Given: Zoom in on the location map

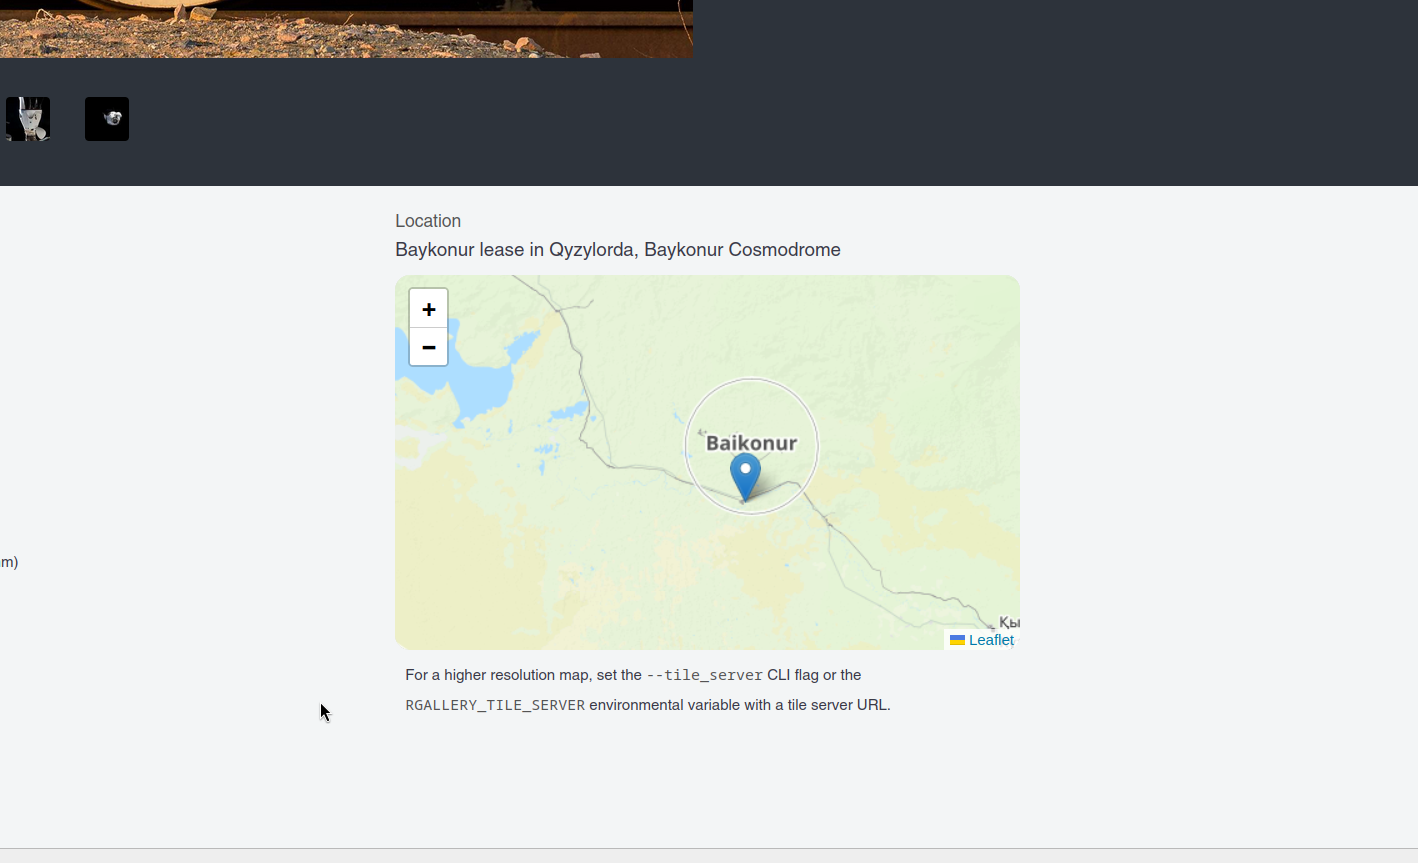Looking at the screenshot, I should [428, 309].
